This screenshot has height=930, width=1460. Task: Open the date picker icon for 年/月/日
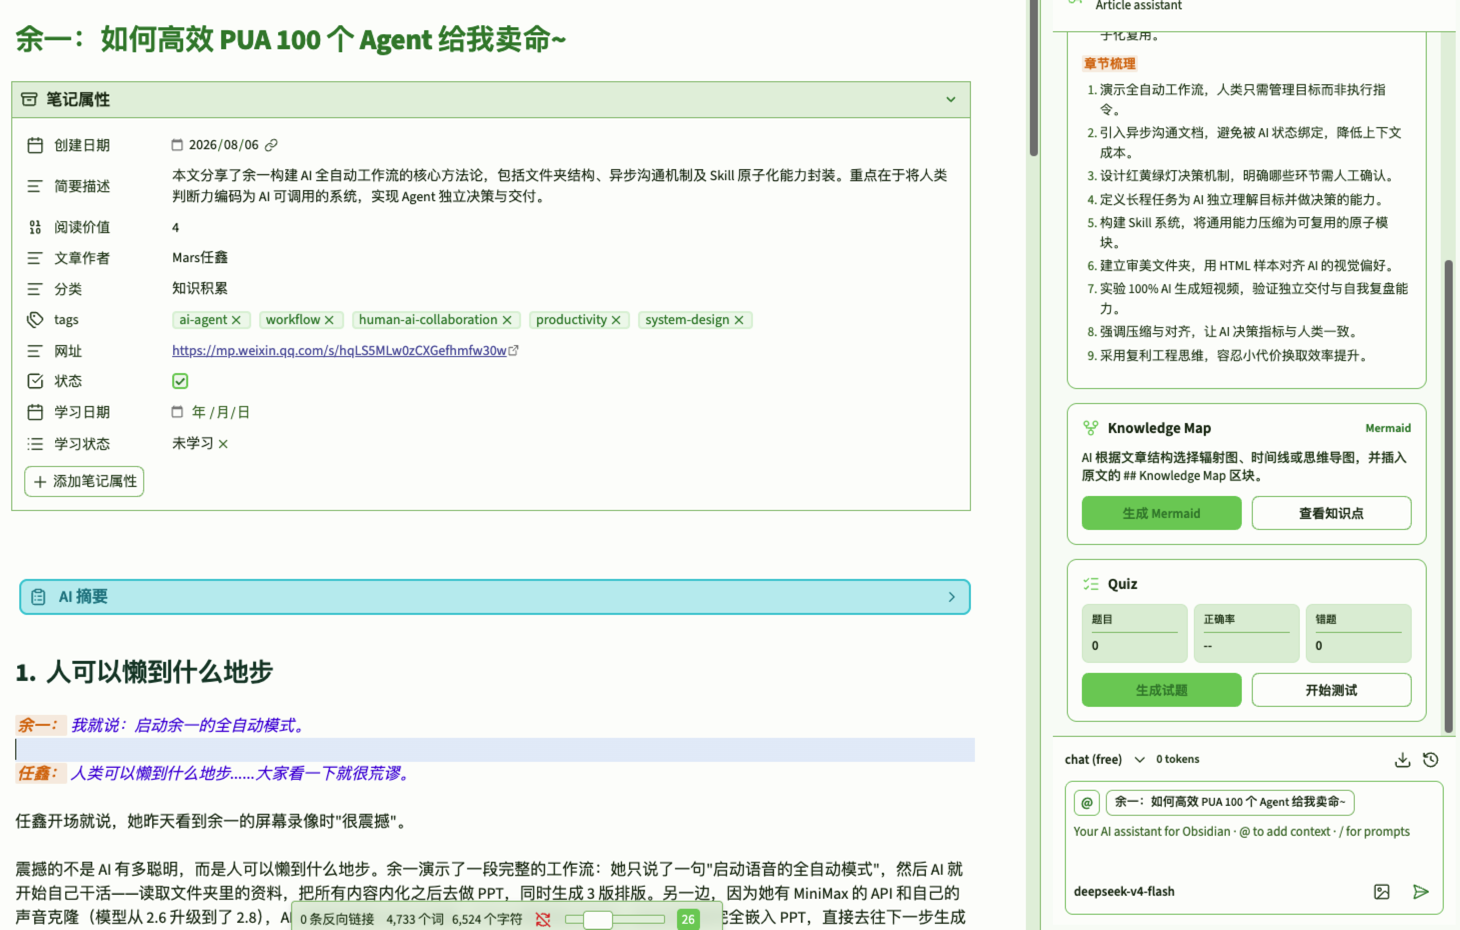177,412
